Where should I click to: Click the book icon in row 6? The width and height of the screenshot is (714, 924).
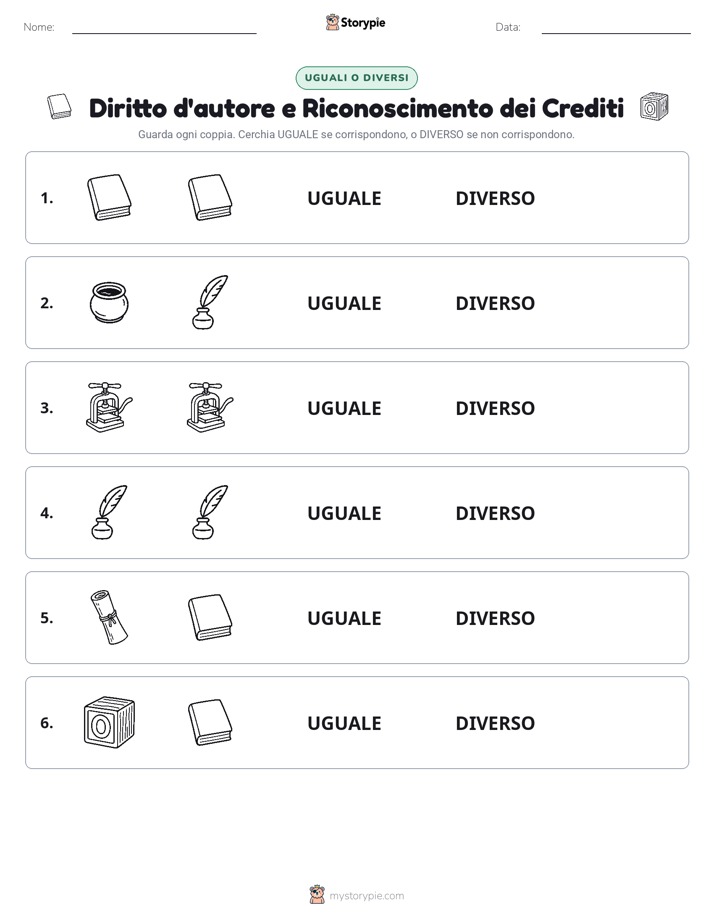pos(210,722)
